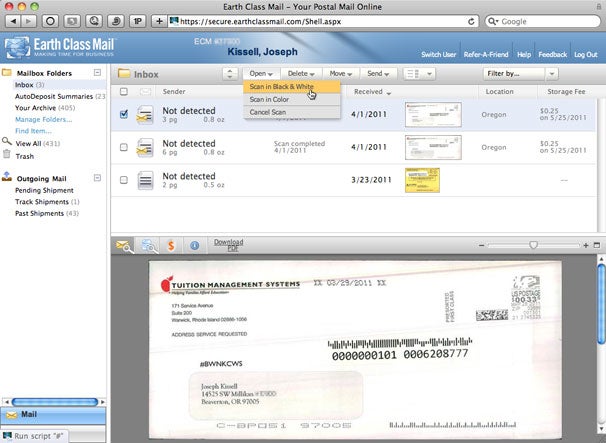
Task: Open the Move dropdown menu
Action: [x=340, y=73]
